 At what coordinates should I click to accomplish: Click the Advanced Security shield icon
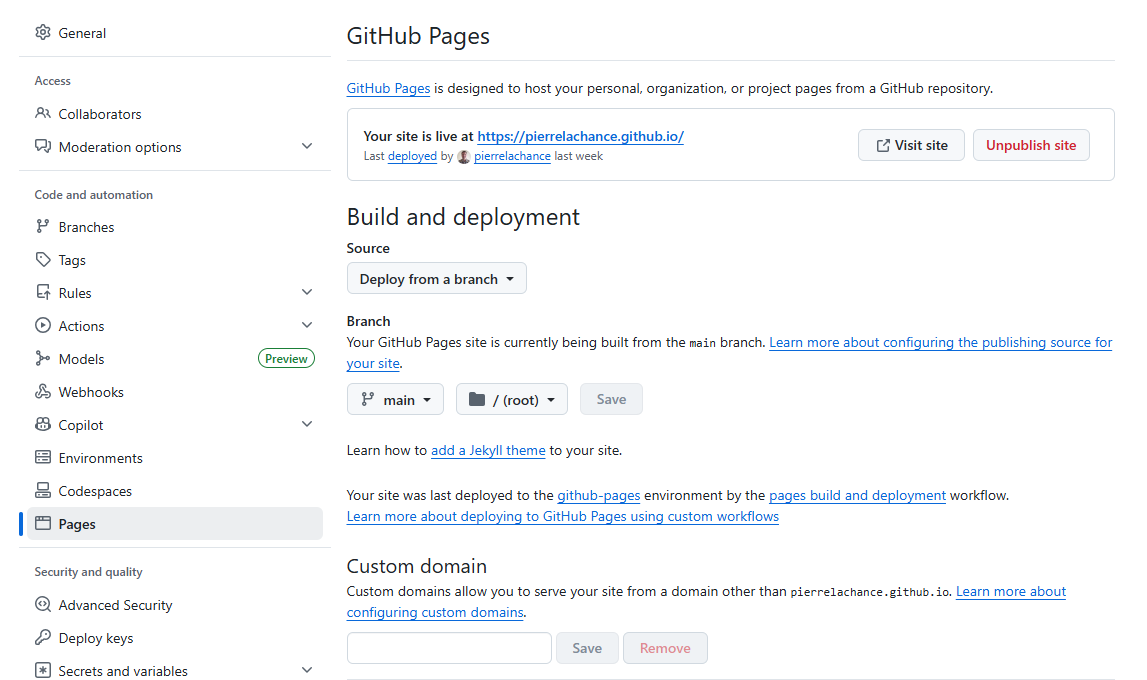pos(43,605)
